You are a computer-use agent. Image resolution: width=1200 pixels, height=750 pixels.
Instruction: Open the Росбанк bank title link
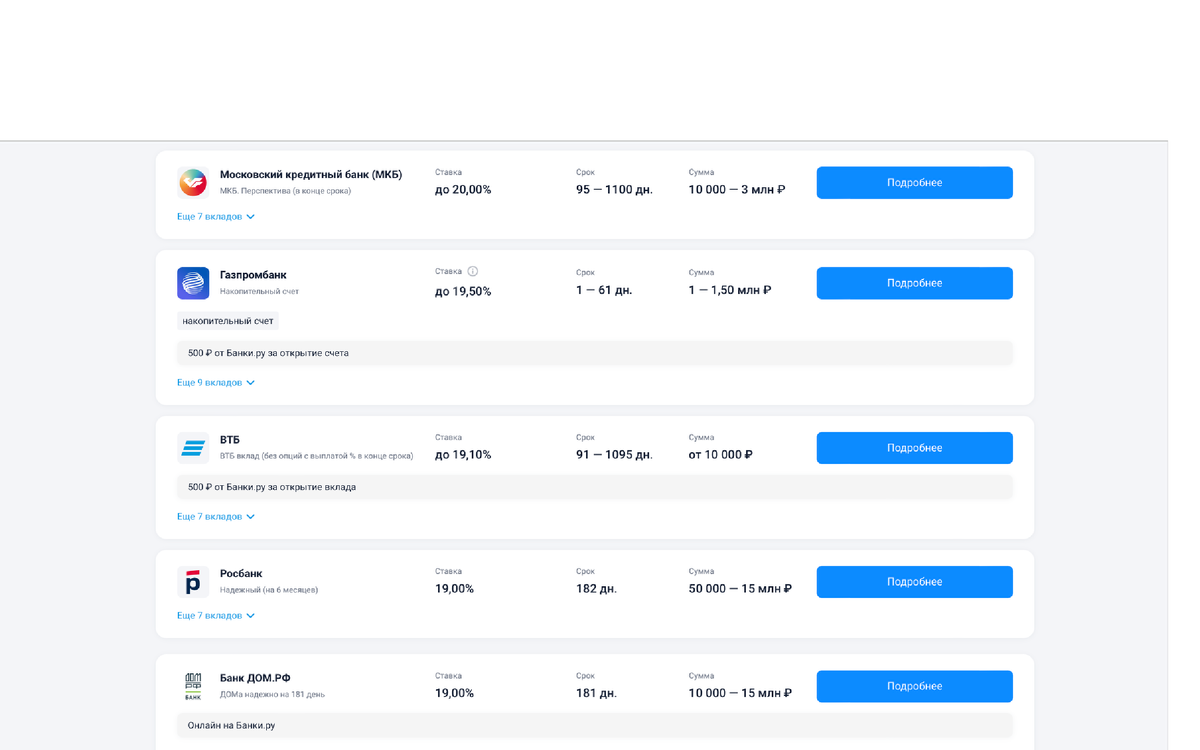241,574
